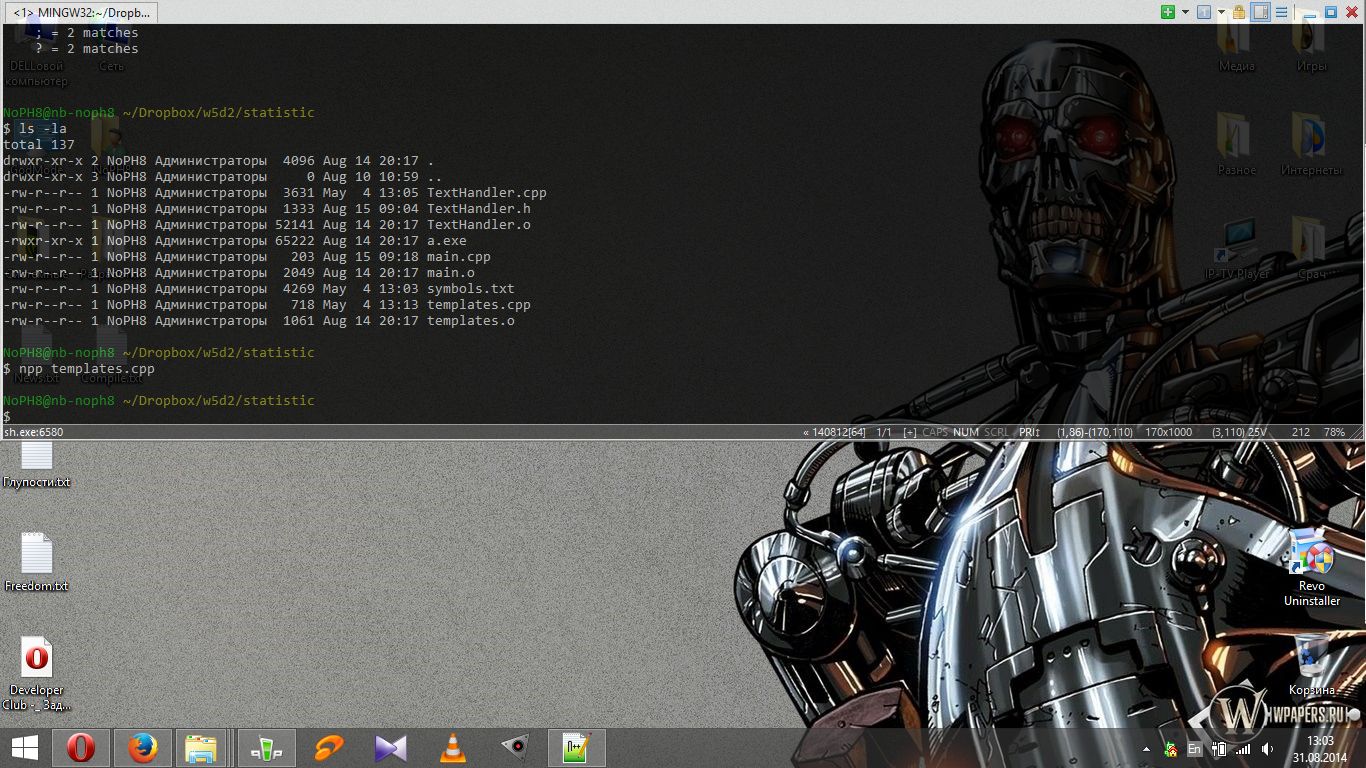This screenshot has height=768, width=1366.
Task: Click the En language indicator
Action: (x=1194, y=749)
